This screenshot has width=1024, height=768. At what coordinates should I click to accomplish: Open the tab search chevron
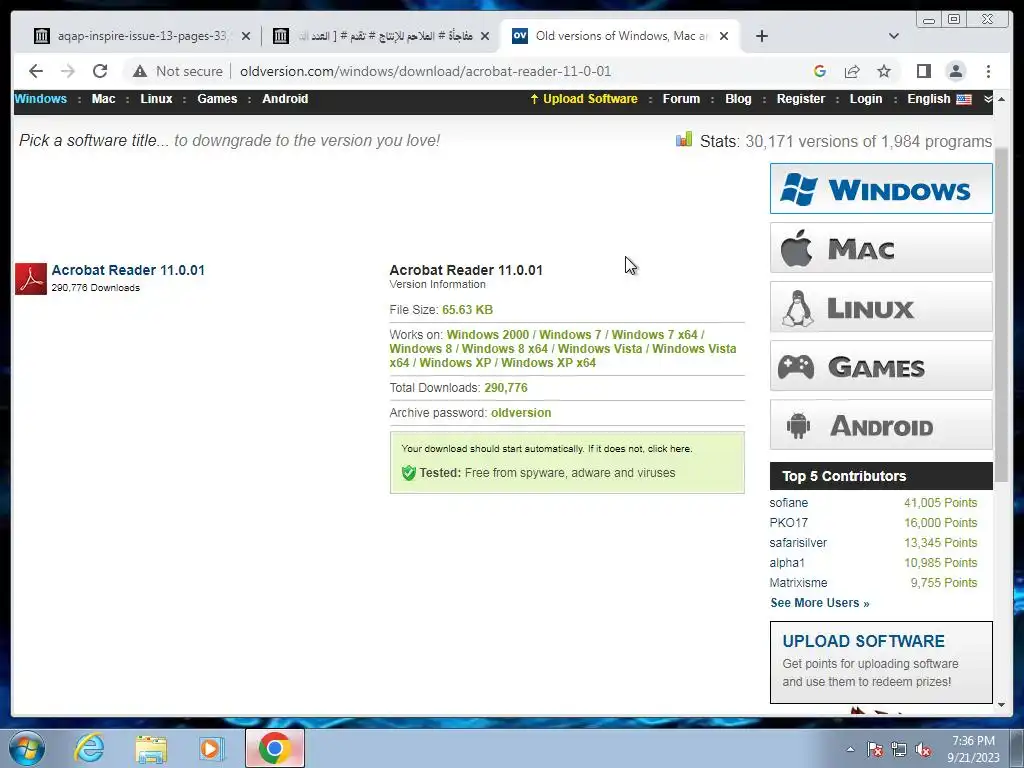tap(894, 36)
